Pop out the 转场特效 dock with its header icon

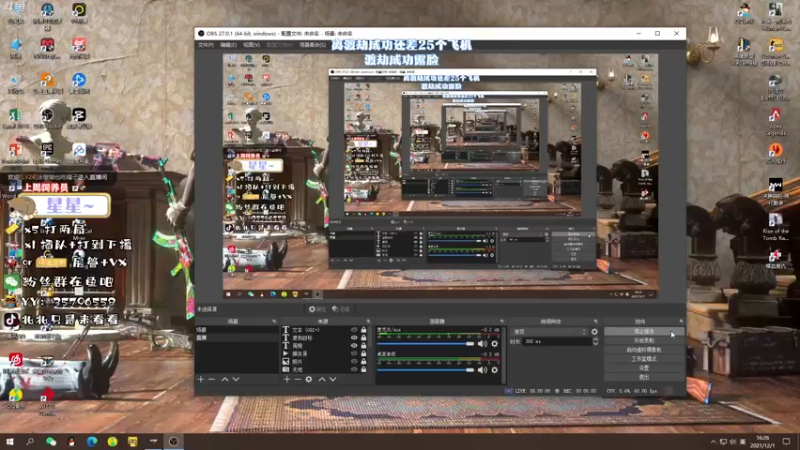[595, 321]
